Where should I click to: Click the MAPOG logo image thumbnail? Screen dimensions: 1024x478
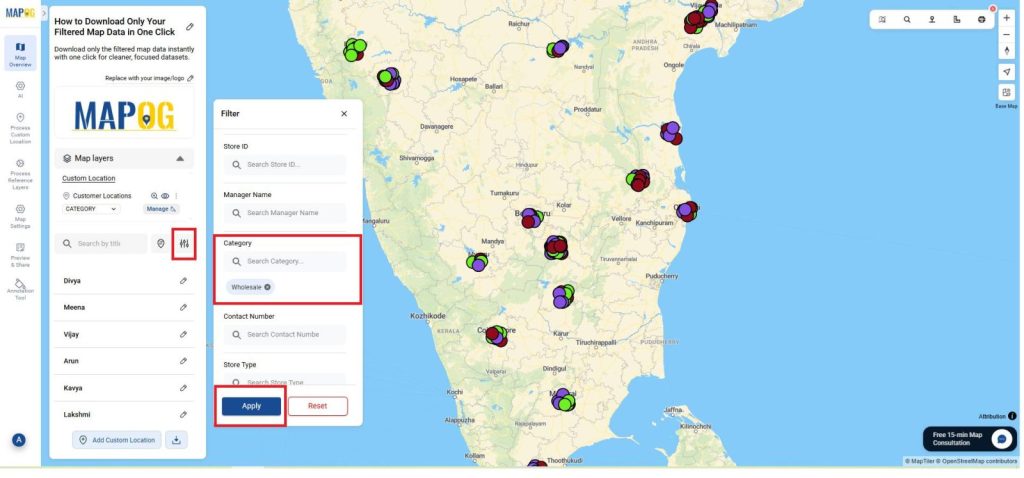click(124, 114)
